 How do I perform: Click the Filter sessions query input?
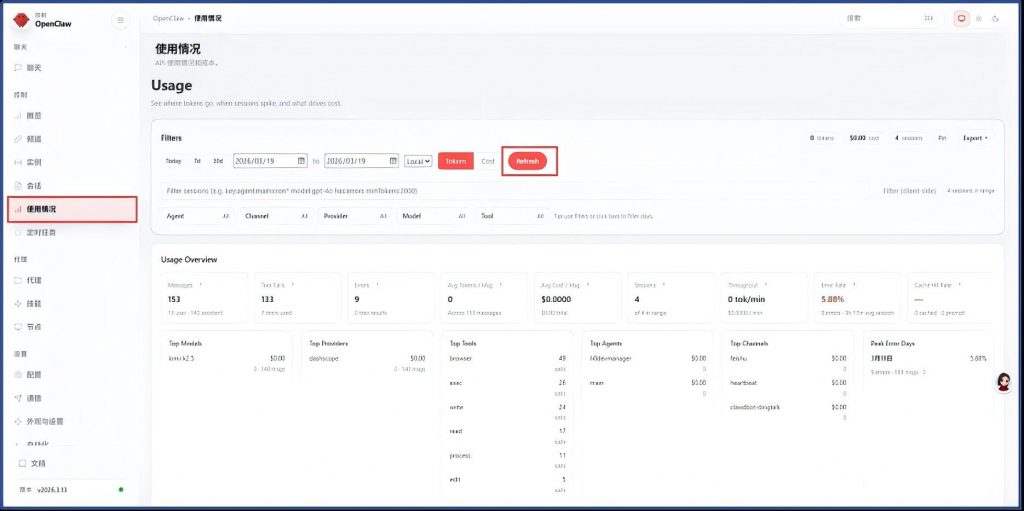coord(515,190)
